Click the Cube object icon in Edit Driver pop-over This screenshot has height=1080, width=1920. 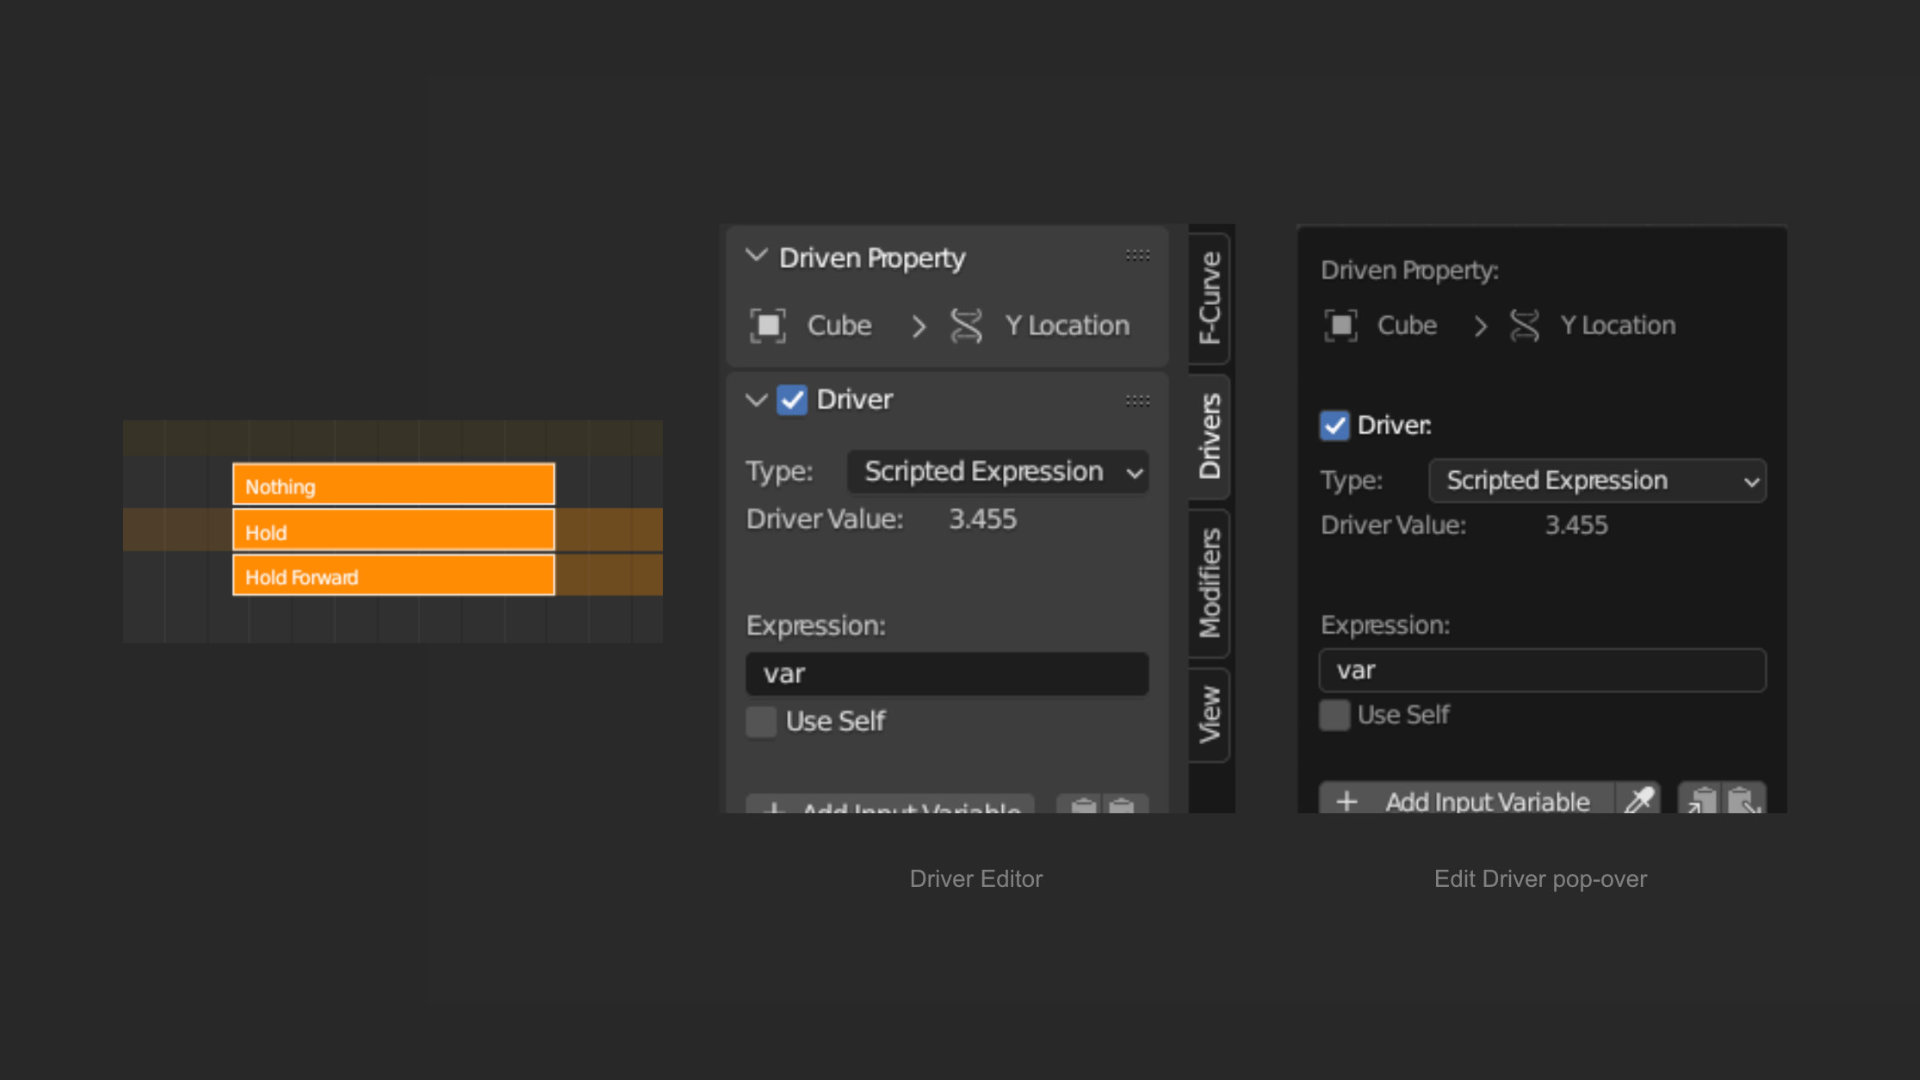pos(1341,326)
